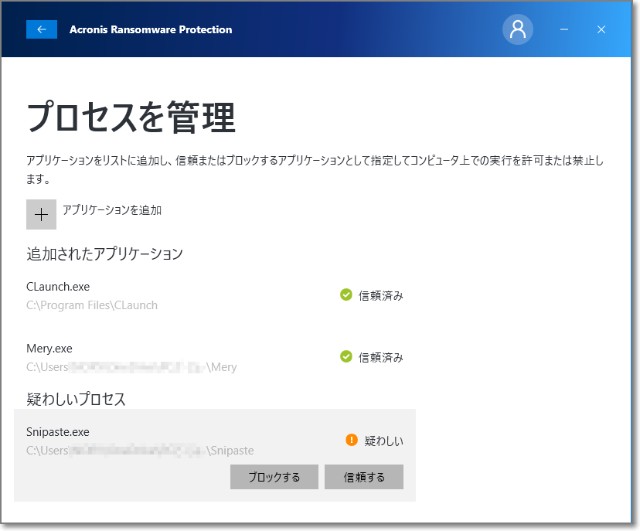This screenshot has height=531, width=640.
Task: Click green check icon for Mery.exe
Action: click(x=346, y=357)
